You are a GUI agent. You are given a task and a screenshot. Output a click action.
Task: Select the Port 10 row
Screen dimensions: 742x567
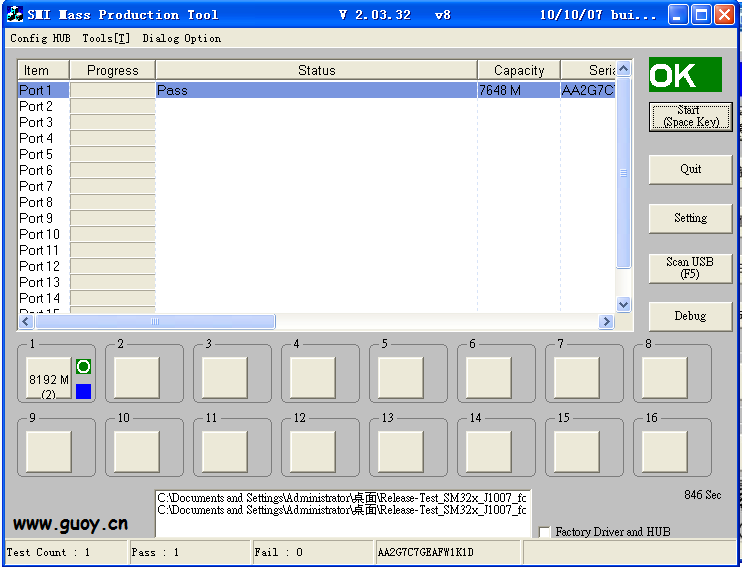pos(316,234)
